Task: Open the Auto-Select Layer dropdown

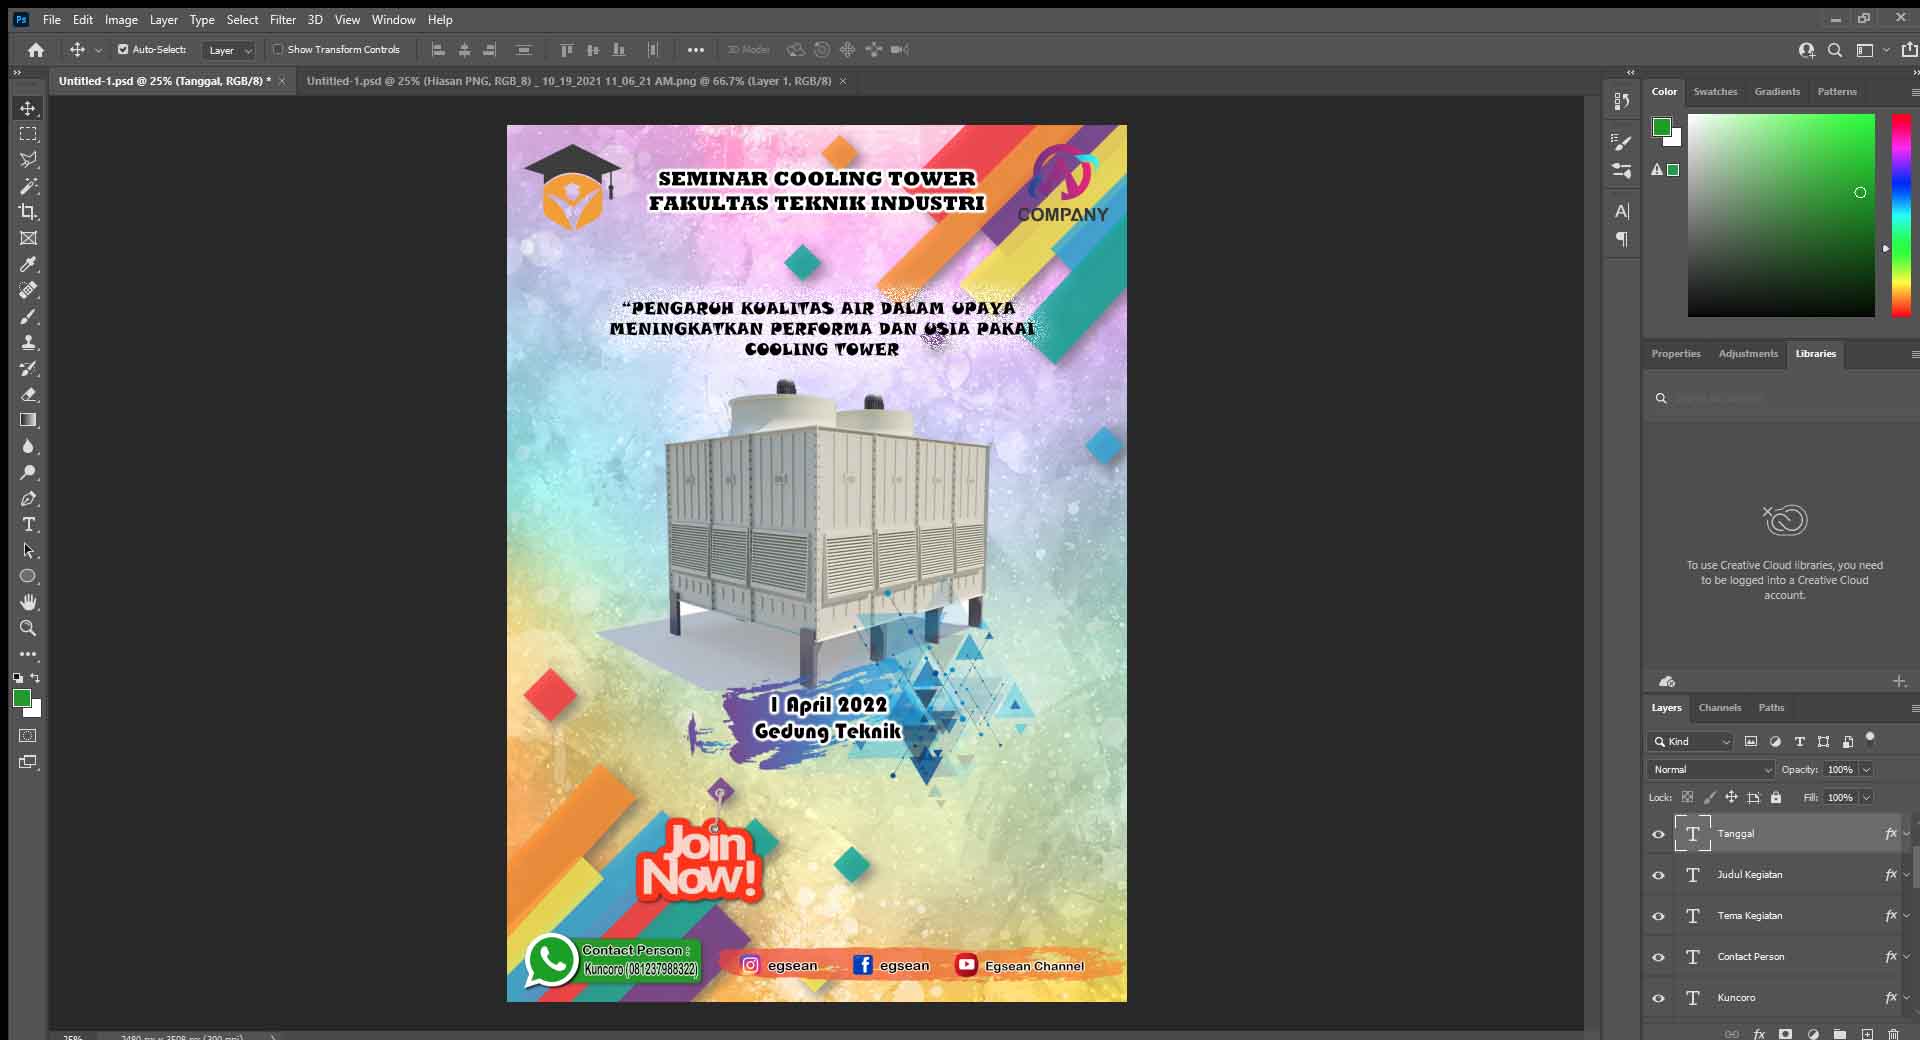Action: [229, 50]
